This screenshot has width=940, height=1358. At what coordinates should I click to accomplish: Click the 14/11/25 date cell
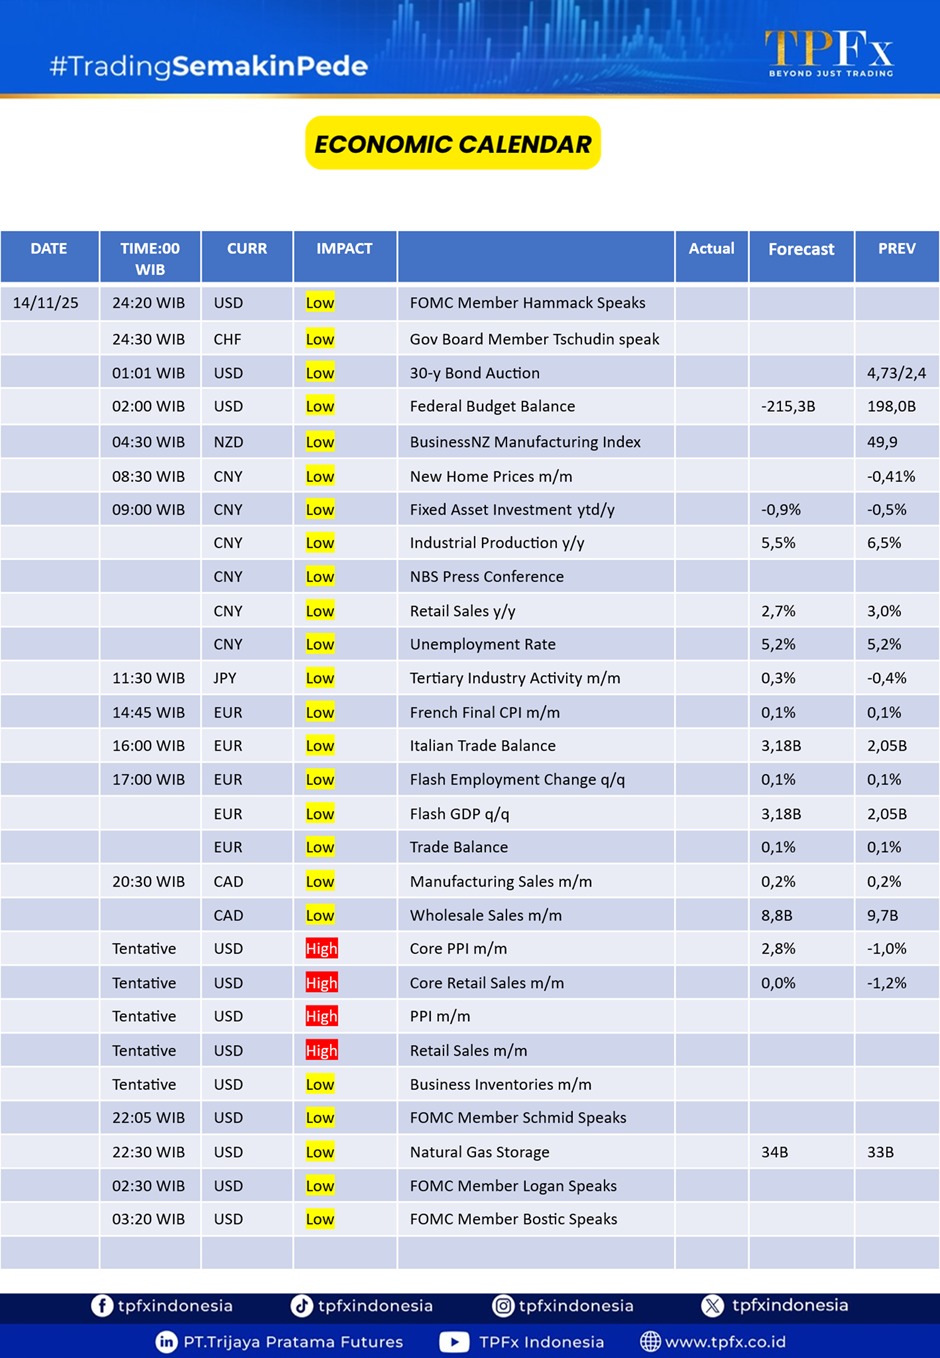tap(46, 303)
